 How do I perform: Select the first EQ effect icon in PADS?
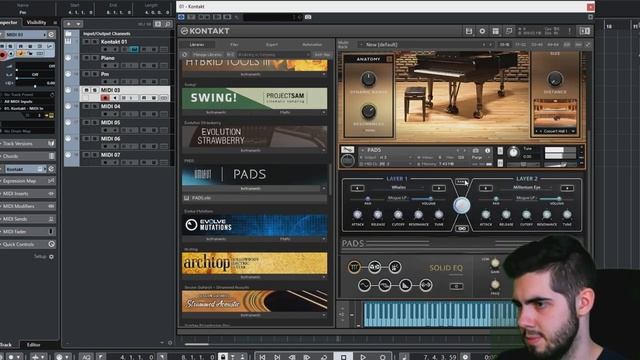click(354, 267)
